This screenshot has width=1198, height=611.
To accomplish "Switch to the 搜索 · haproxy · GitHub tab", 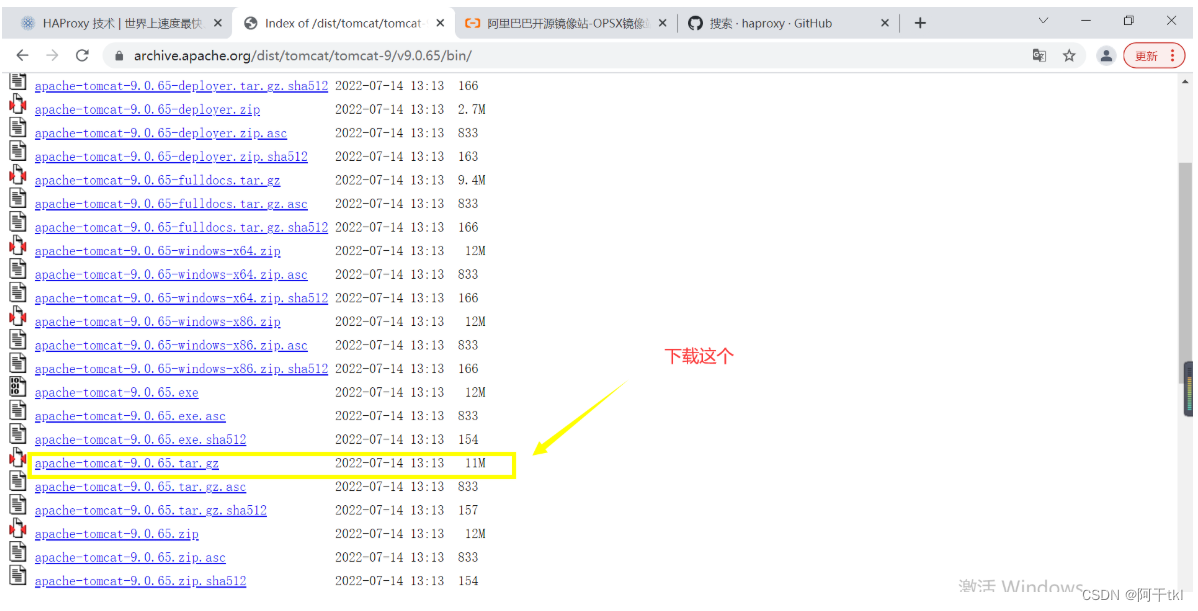I will pos(787,24).
